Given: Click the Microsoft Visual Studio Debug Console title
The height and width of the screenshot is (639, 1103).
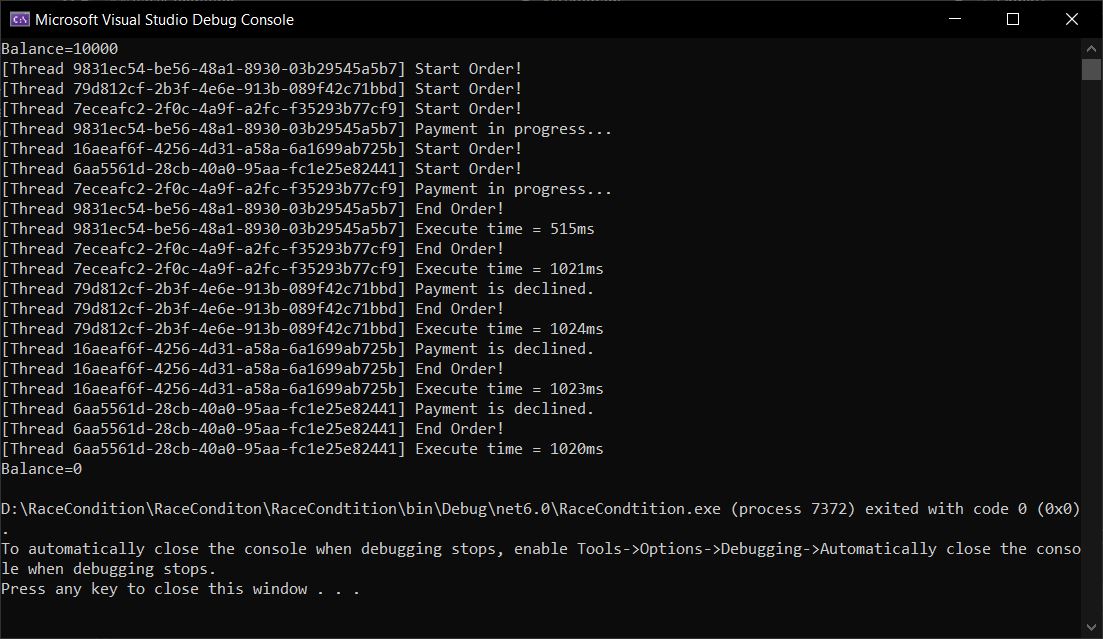Looking at the screenshot, I should click(x=164, y=19).
